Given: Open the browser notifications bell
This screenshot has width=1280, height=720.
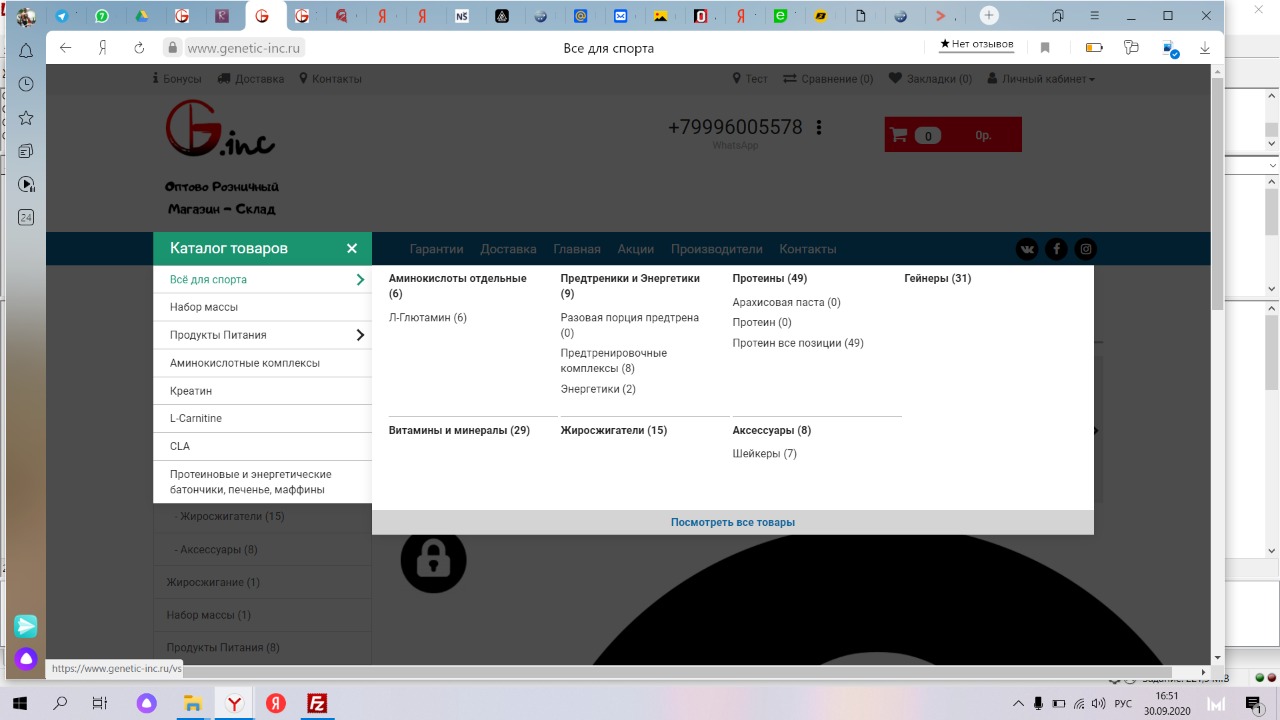Looking at the screenshot, I should pyautogui.click(x=26, y=50).
